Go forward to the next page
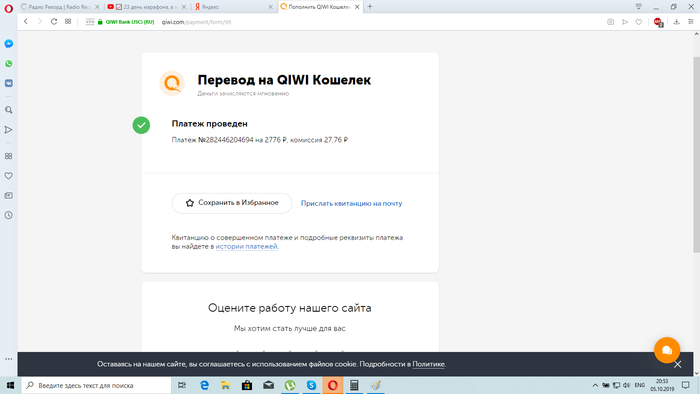 click(40, 21)
